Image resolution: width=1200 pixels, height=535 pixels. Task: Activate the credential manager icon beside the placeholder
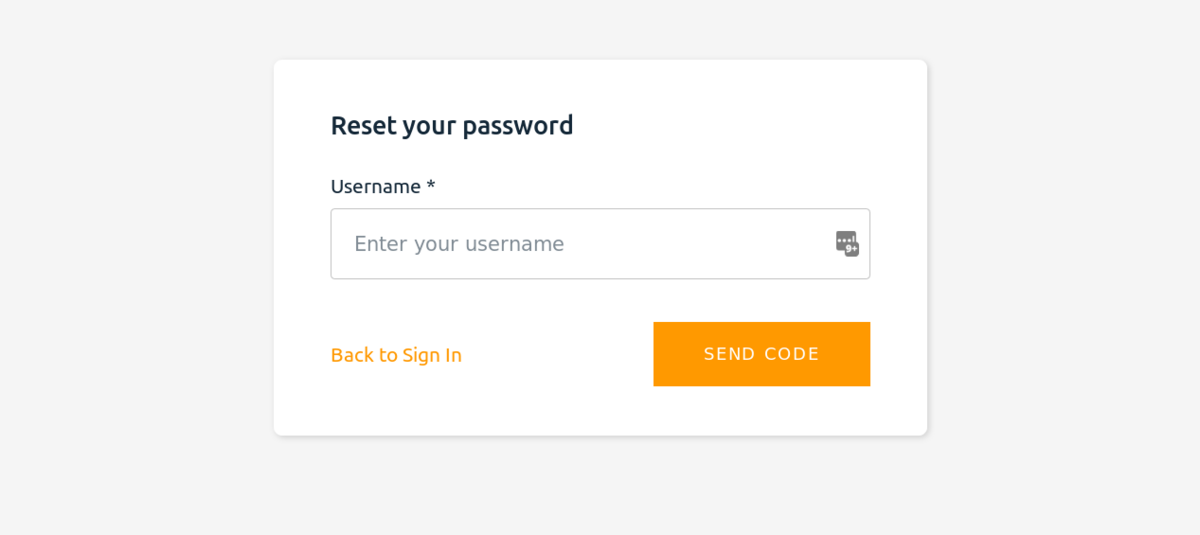pos(847,243)
